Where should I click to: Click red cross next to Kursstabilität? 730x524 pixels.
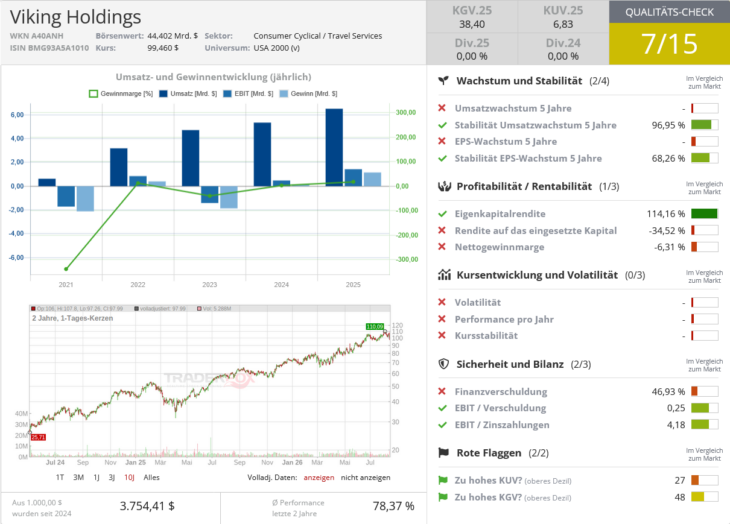442,335
